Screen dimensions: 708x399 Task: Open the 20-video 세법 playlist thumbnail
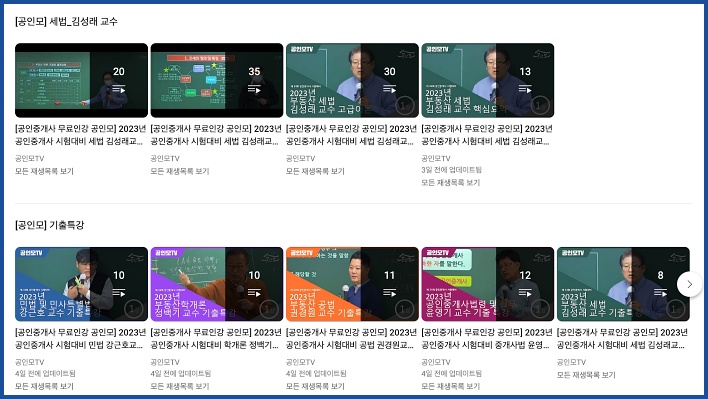[81, 80]
